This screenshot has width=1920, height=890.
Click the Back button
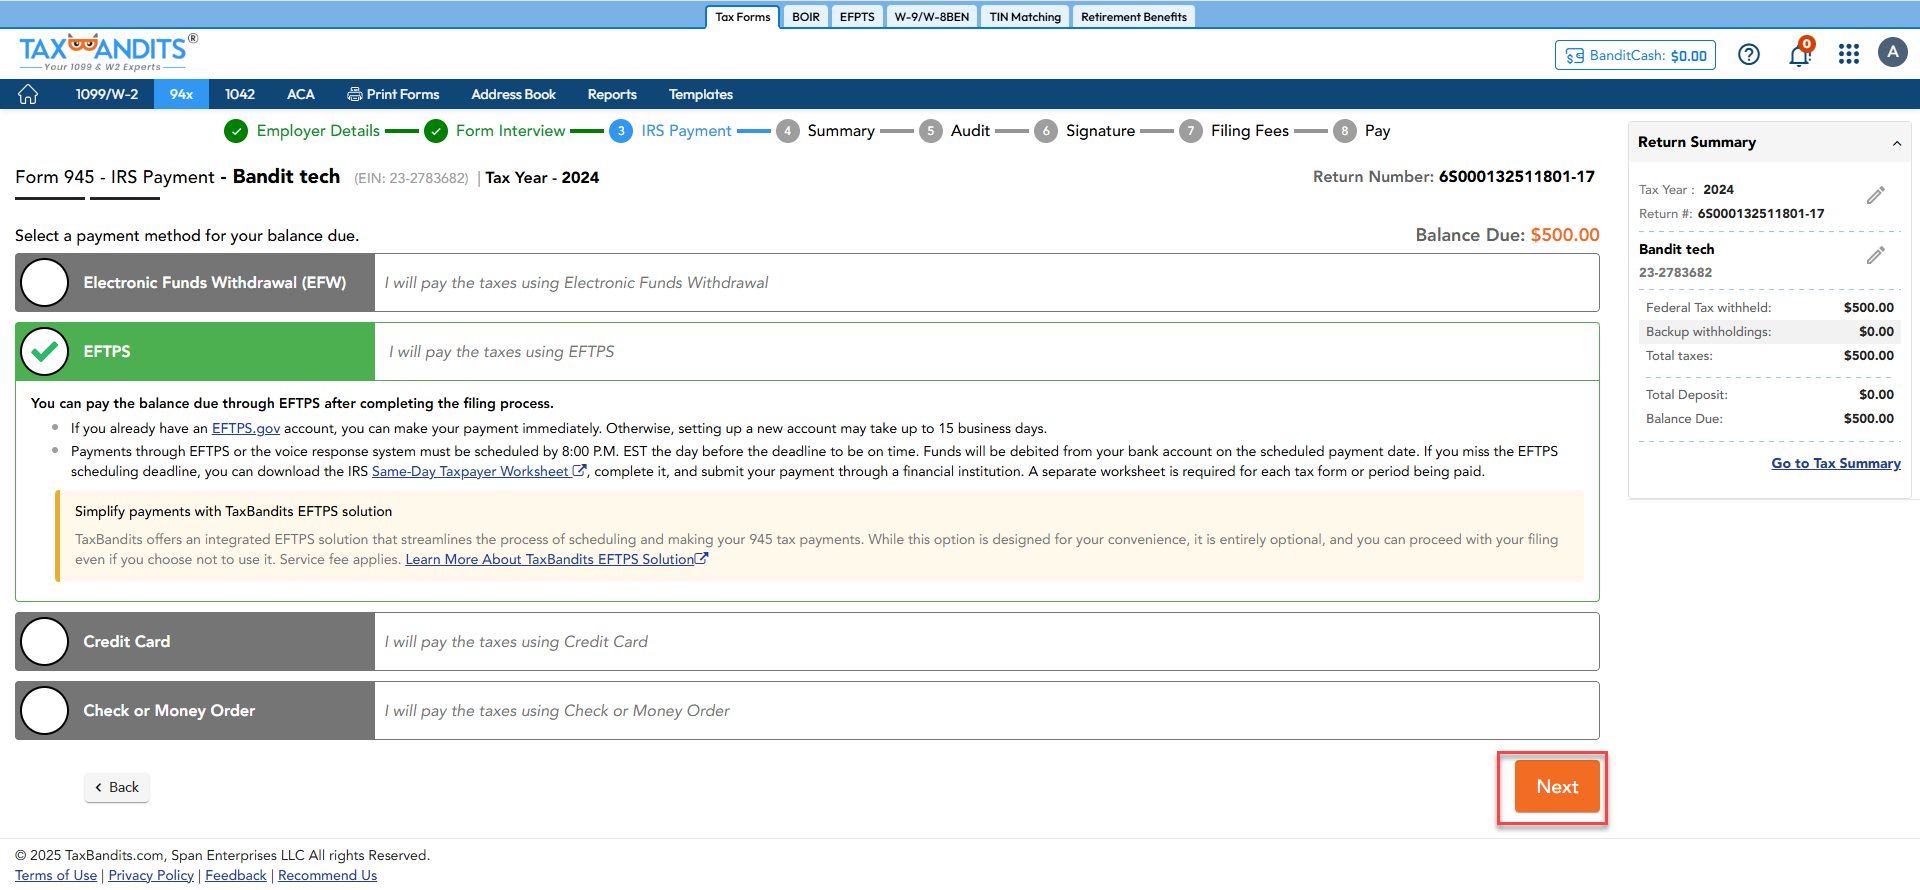[117, 788]
